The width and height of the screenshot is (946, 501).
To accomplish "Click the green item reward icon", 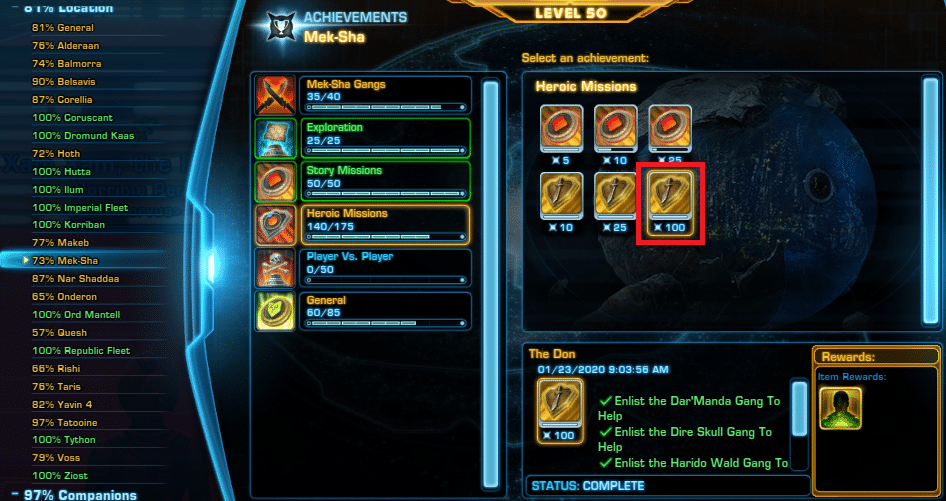I will click(x=840, y=408).
